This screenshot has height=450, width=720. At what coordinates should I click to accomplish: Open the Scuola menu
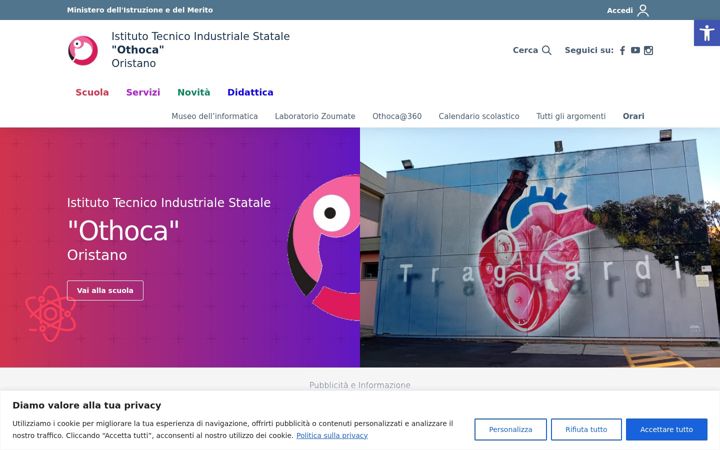pos(92,92)
